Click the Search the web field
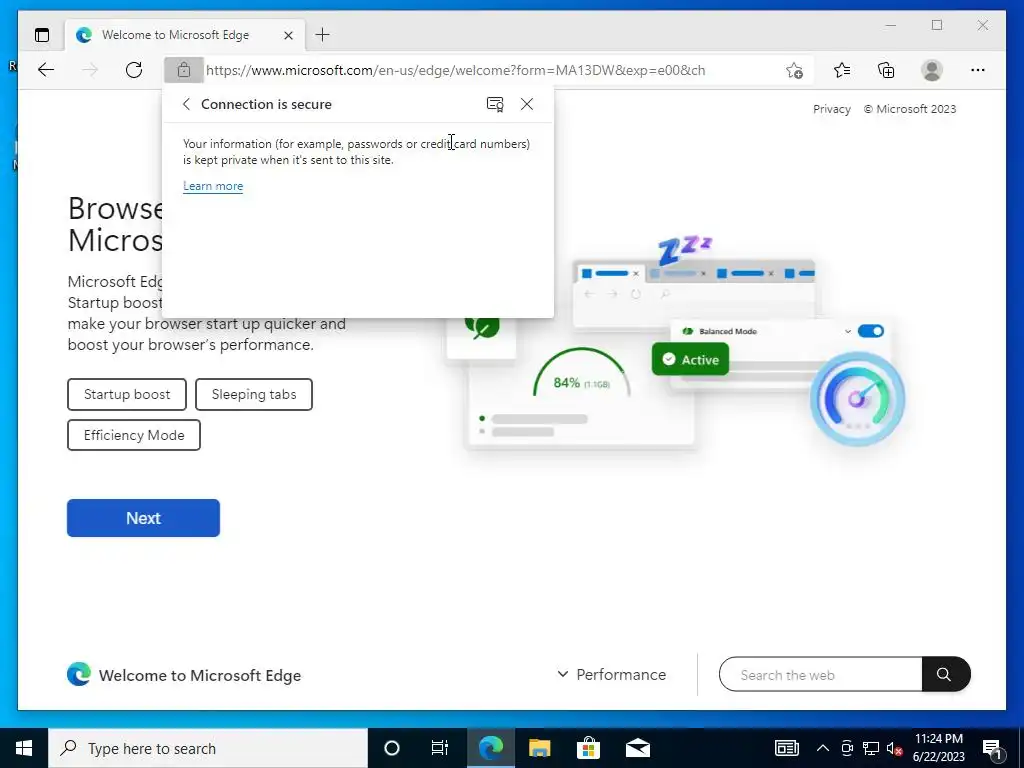The image size is (1024, 768). point(820,675)
